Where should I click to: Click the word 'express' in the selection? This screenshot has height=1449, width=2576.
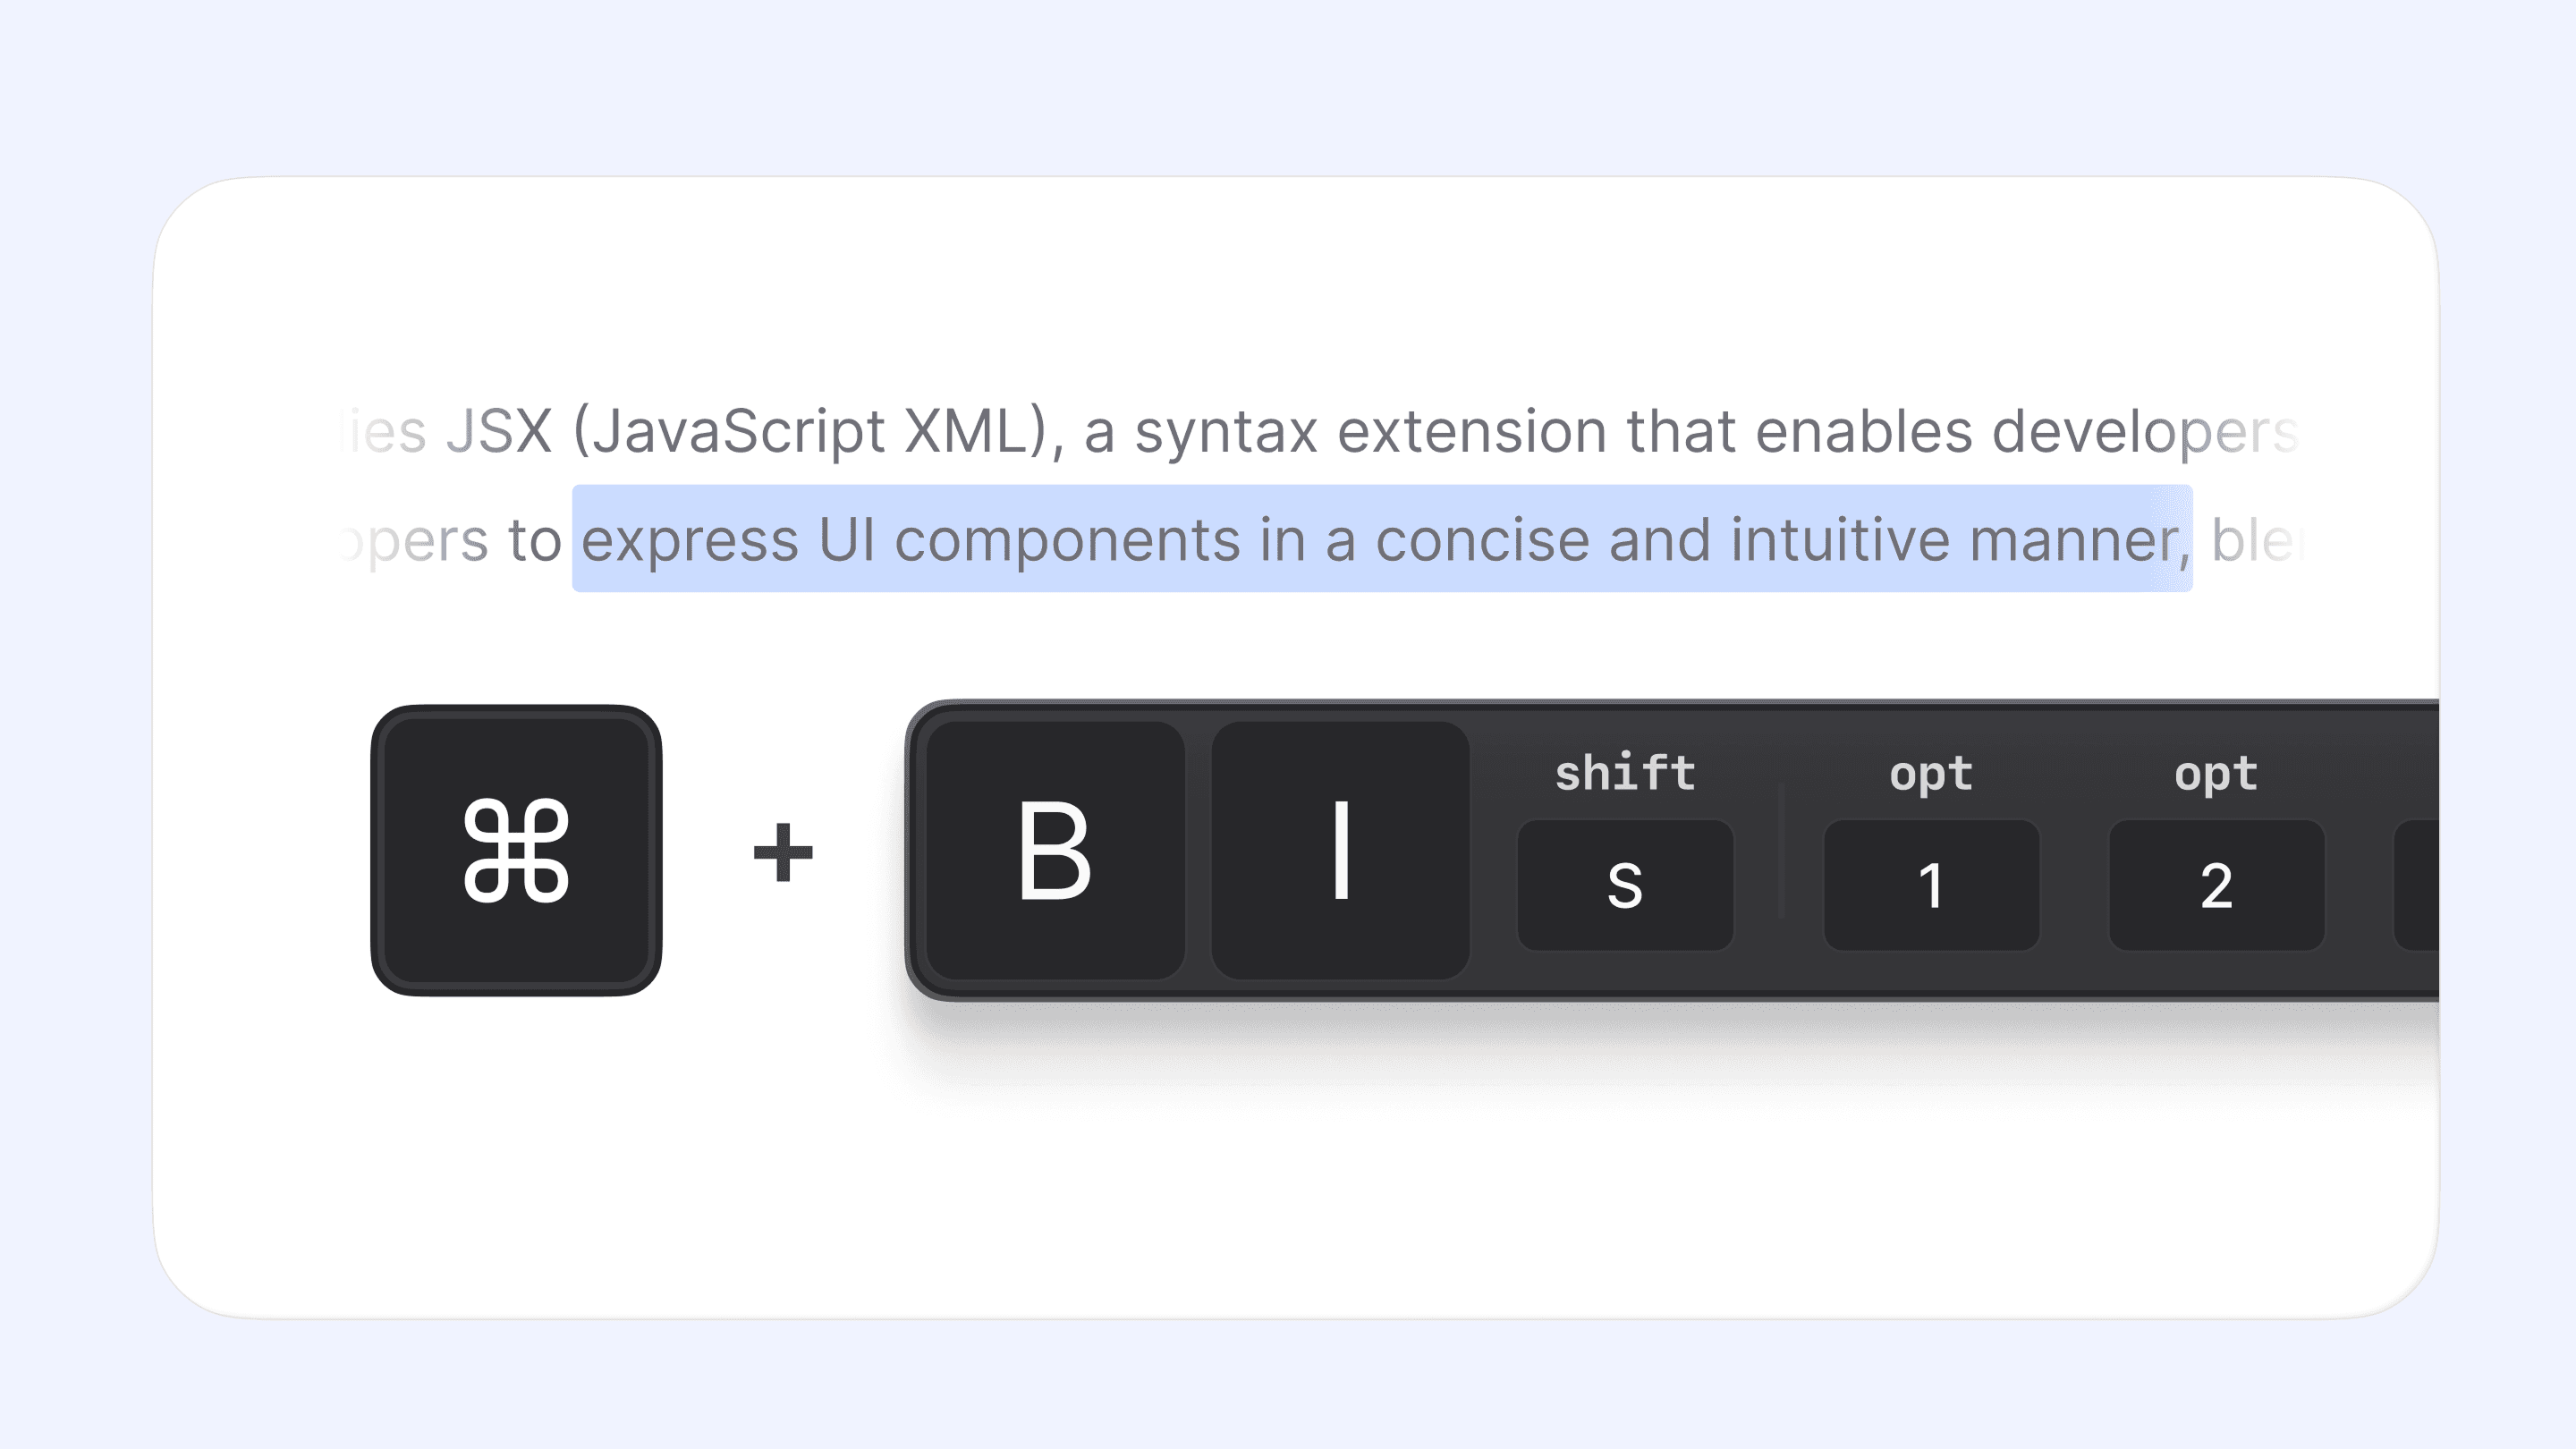pos(690,541)
